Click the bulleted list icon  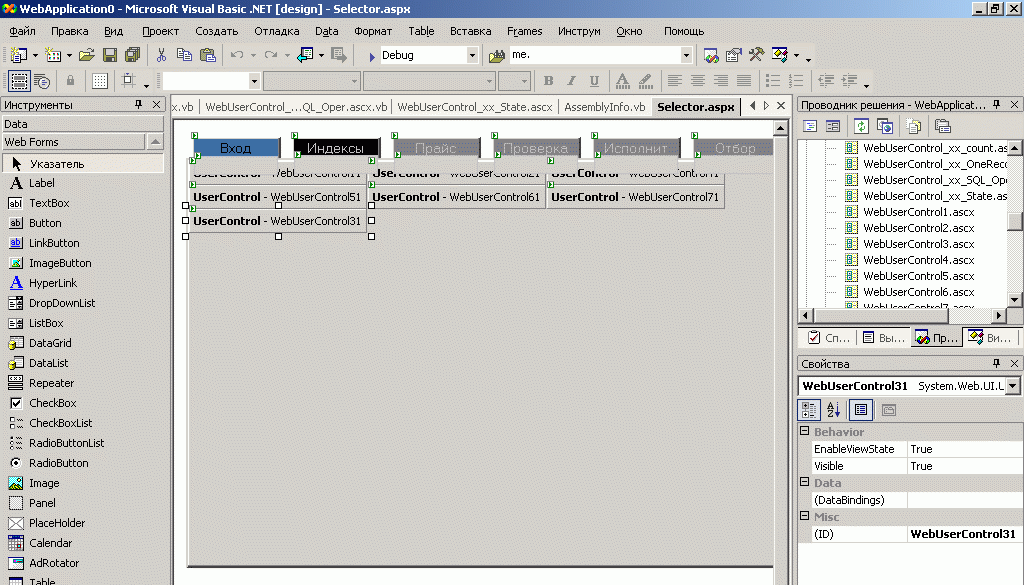tap(773, 81)
